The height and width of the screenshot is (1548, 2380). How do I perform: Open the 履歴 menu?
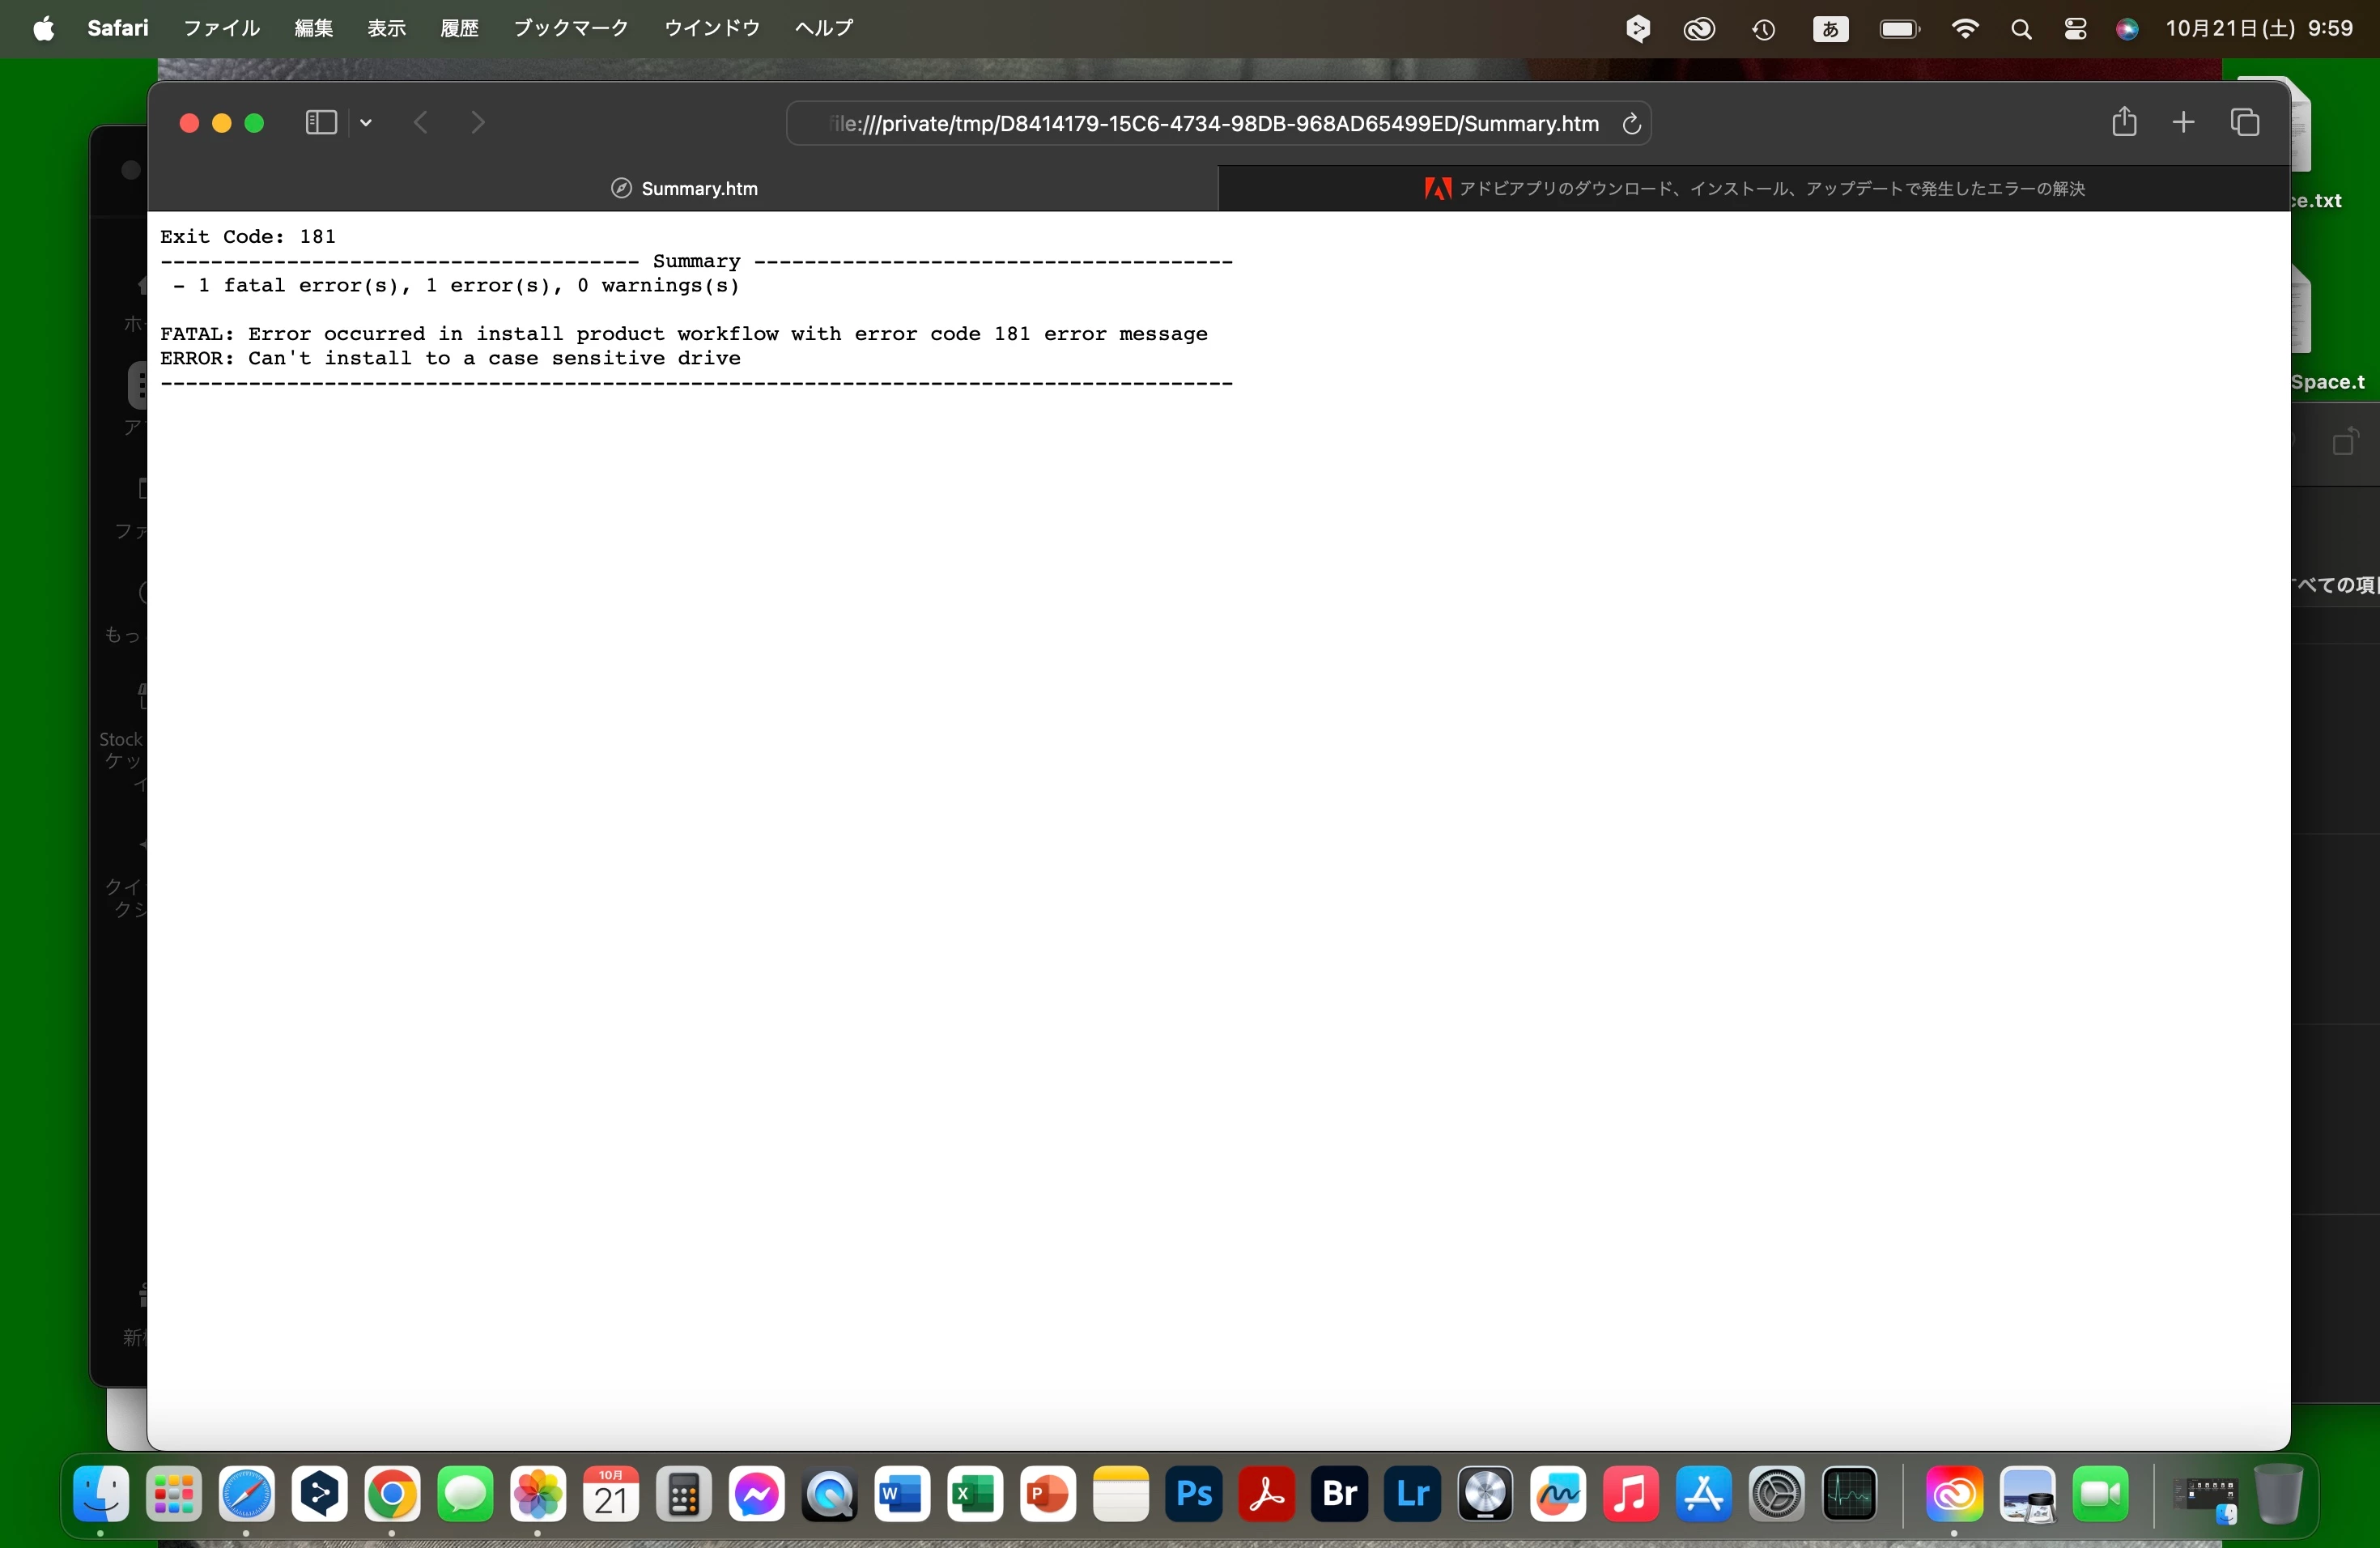point(459,28)
